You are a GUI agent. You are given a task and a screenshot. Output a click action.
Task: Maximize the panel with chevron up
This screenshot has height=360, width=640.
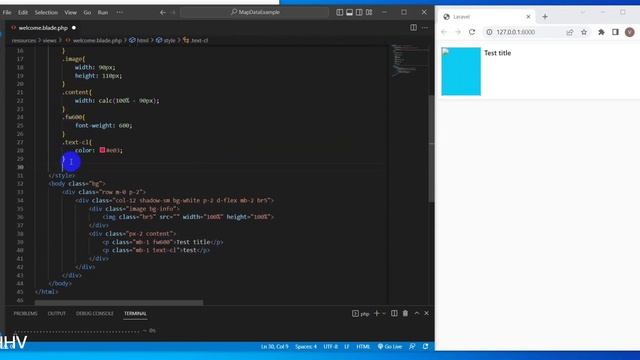pos(417,313)
